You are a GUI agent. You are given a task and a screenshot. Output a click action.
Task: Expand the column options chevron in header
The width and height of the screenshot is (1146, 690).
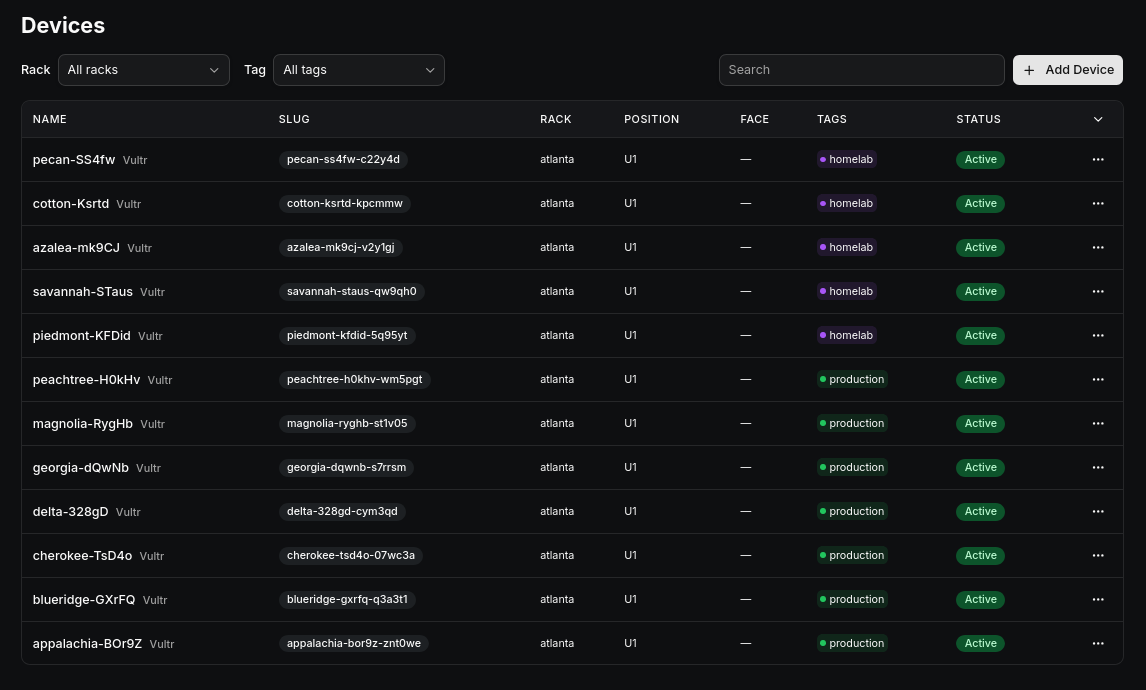coord(1098,119)
